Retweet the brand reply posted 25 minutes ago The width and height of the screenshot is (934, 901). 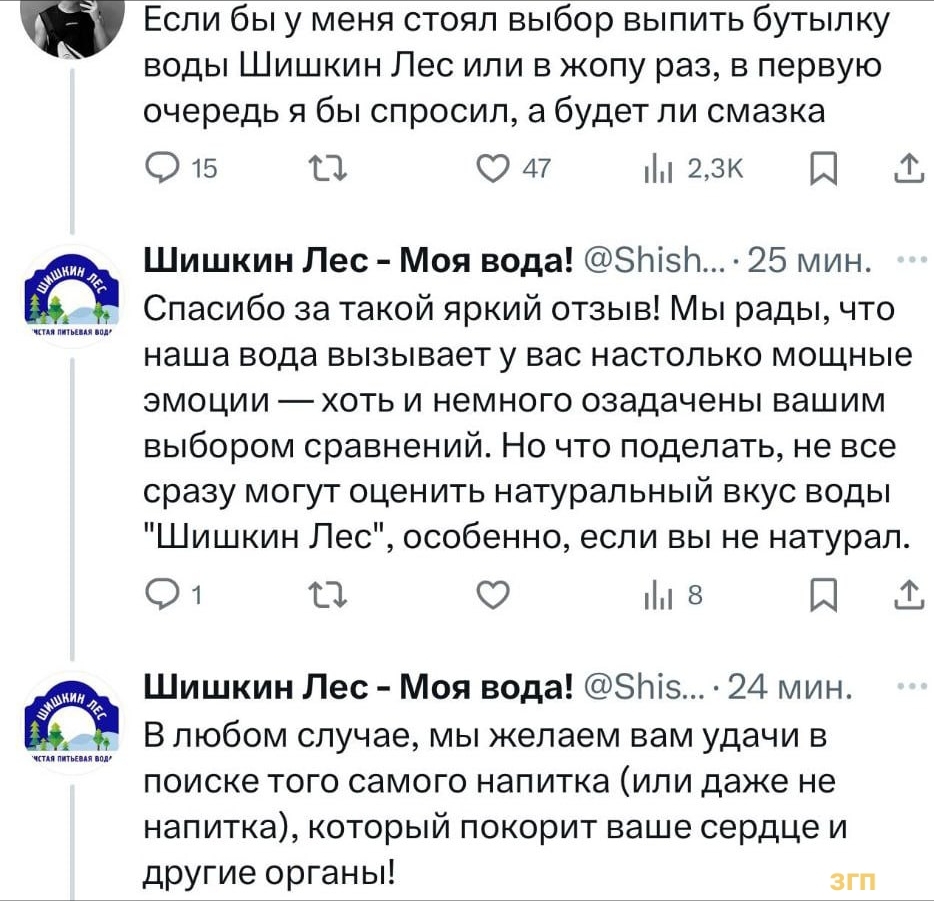pyautogui.click(x=325, y=597)
